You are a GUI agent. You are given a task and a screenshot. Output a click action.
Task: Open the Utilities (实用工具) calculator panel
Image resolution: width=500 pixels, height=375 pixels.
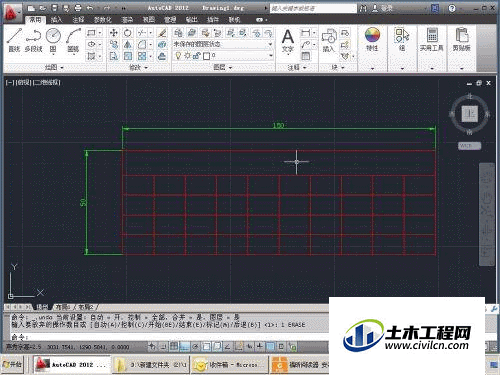pyautogui.click(x=432, y=40)
